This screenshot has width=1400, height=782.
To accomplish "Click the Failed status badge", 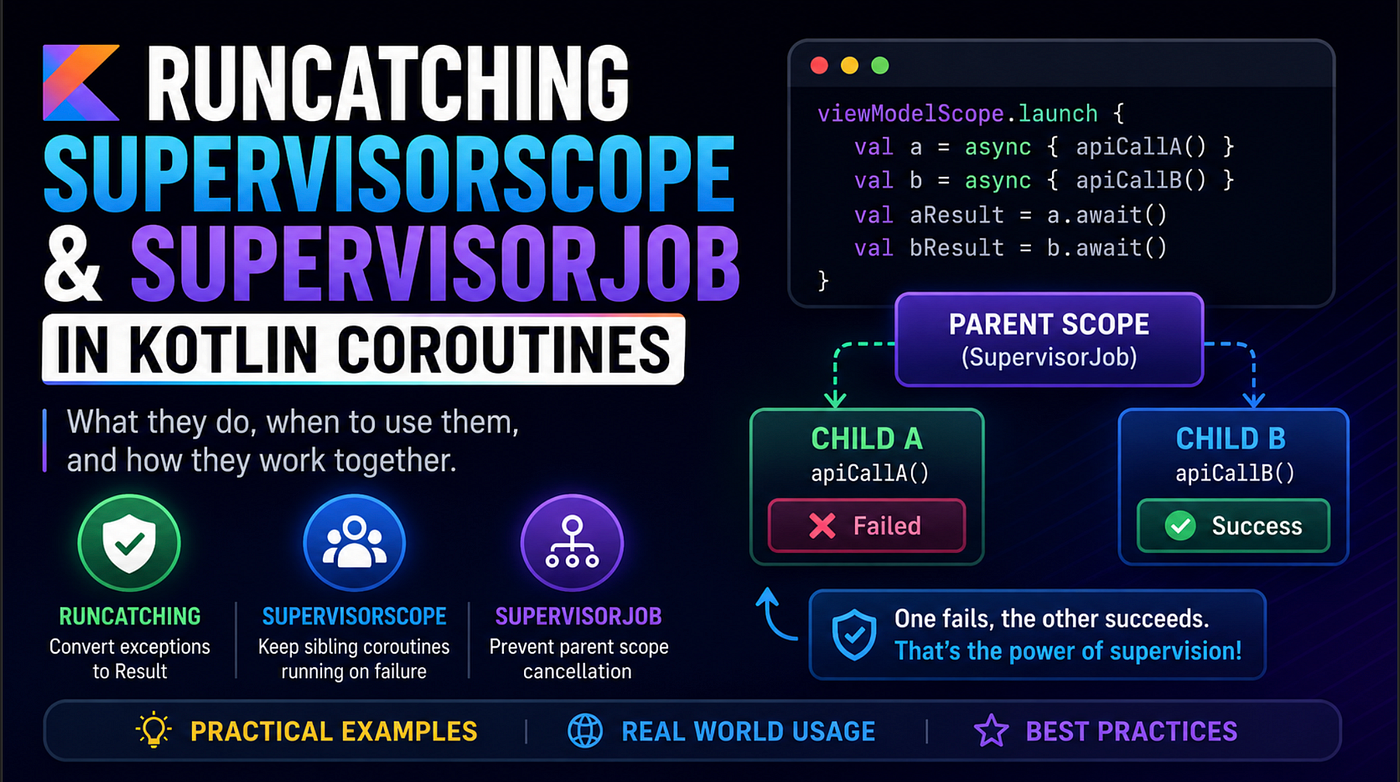I will [x=866, y=526].
